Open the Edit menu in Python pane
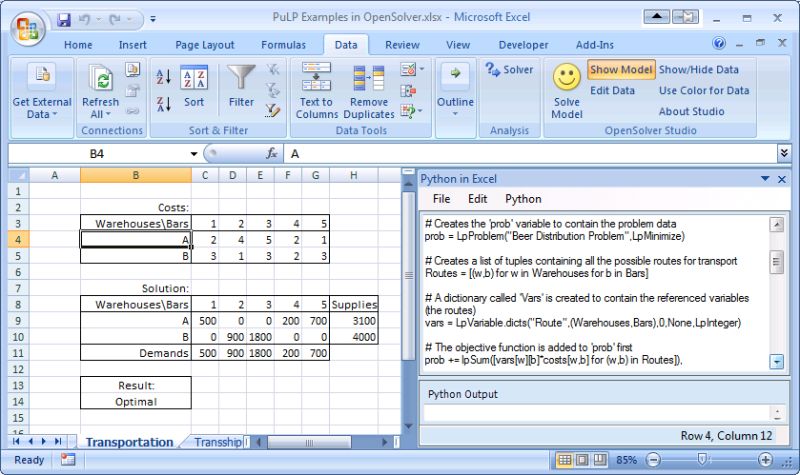800x475 pixels. tap(478, 199)
